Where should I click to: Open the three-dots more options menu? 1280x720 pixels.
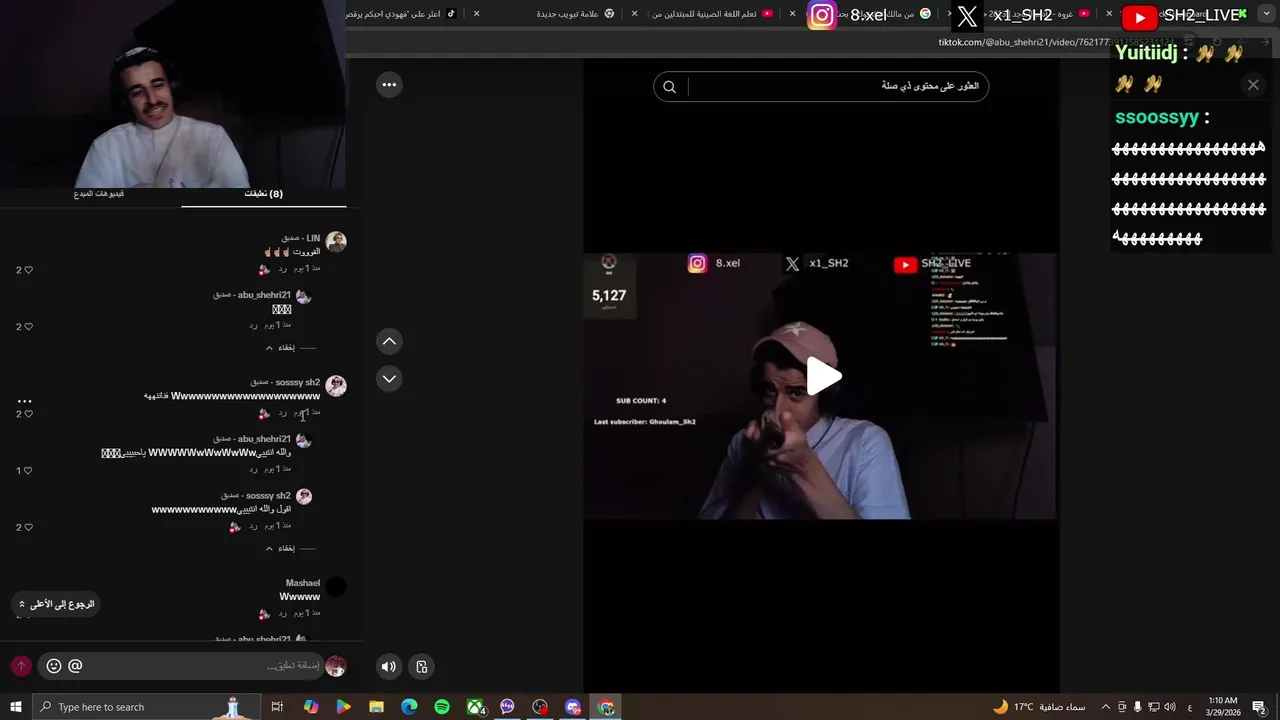389,84
